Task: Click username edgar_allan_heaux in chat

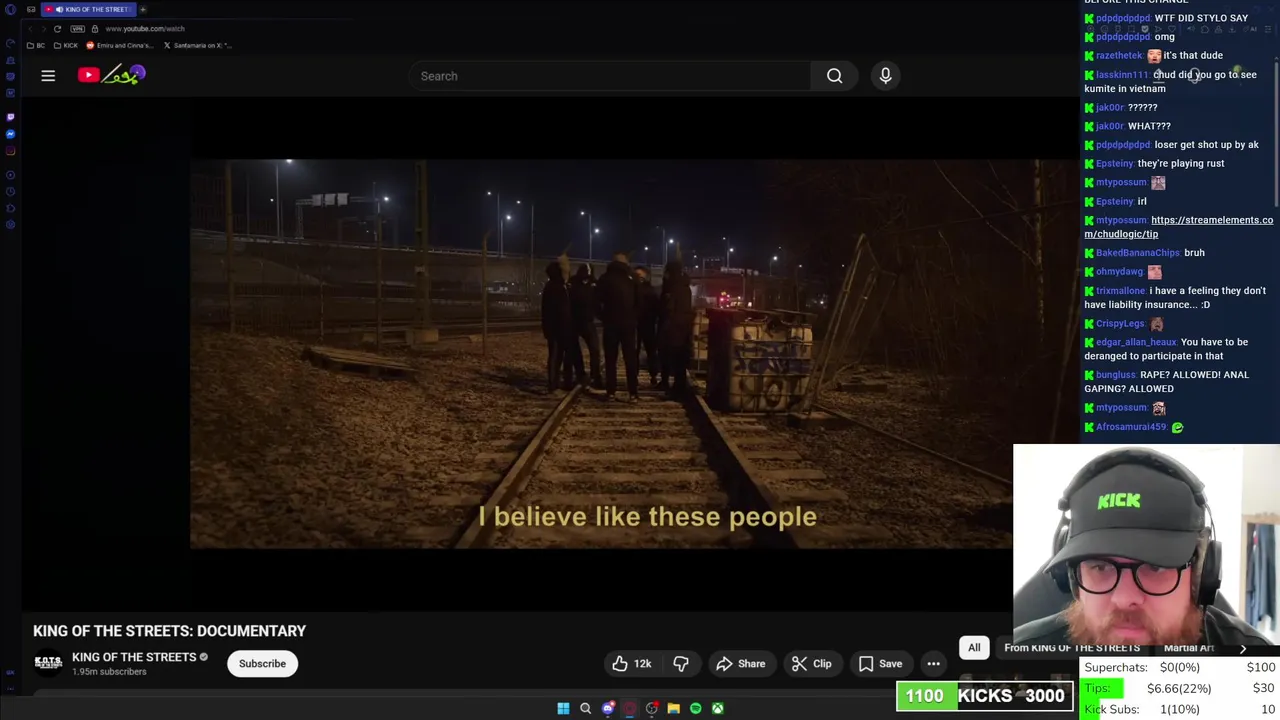Action: 1136,342
